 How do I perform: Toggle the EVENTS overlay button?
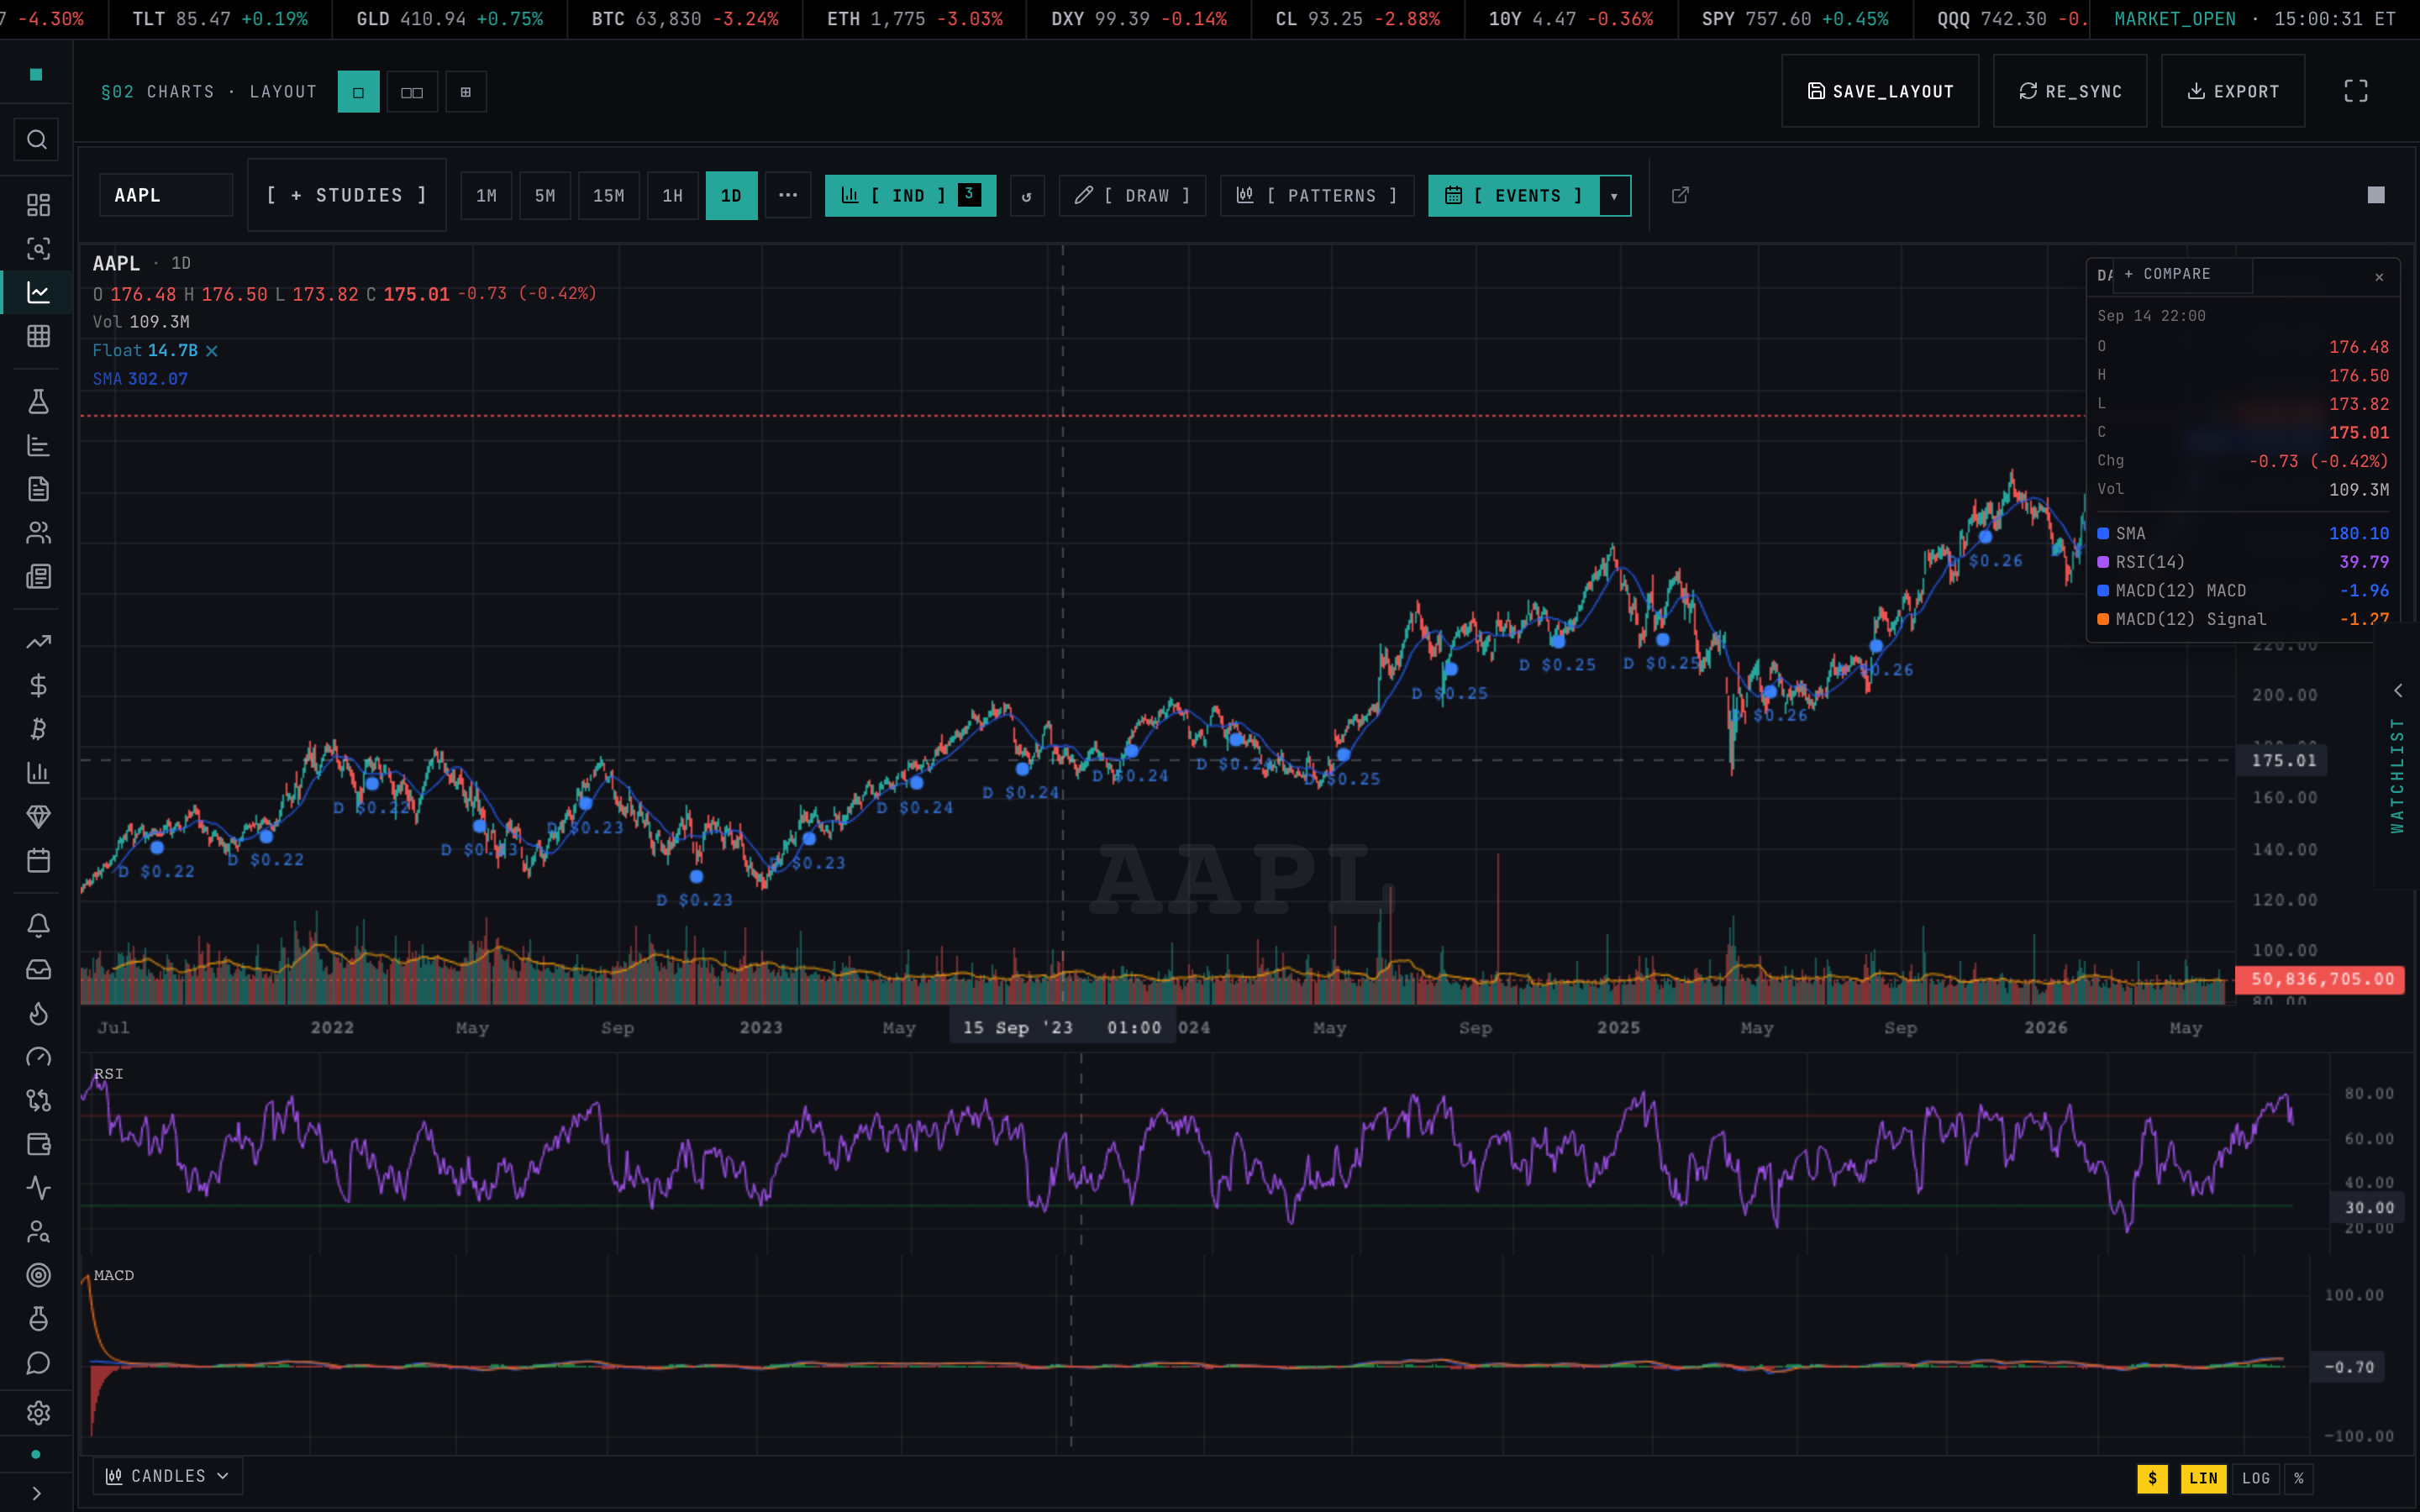coord(1514,196)
